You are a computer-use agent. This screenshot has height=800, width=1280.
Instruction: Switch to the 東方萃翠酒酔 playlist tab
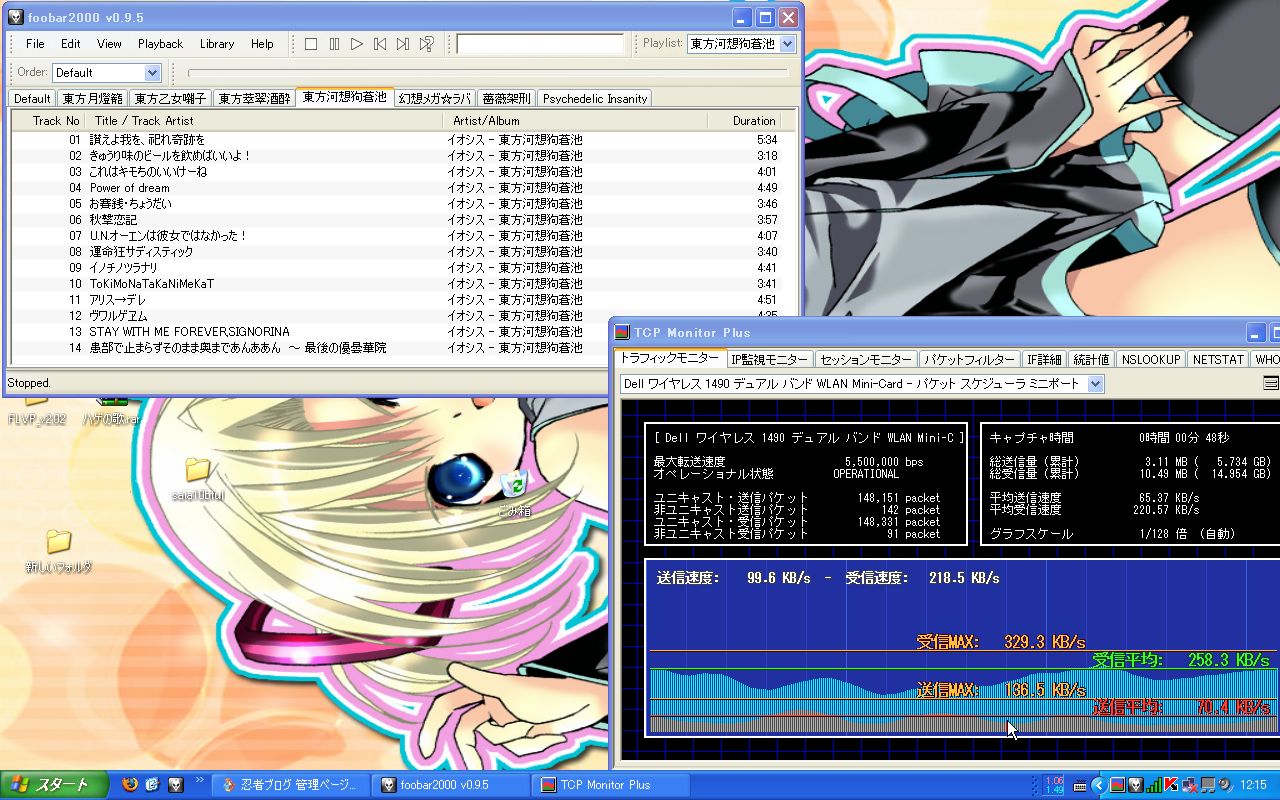click(254, 98)
